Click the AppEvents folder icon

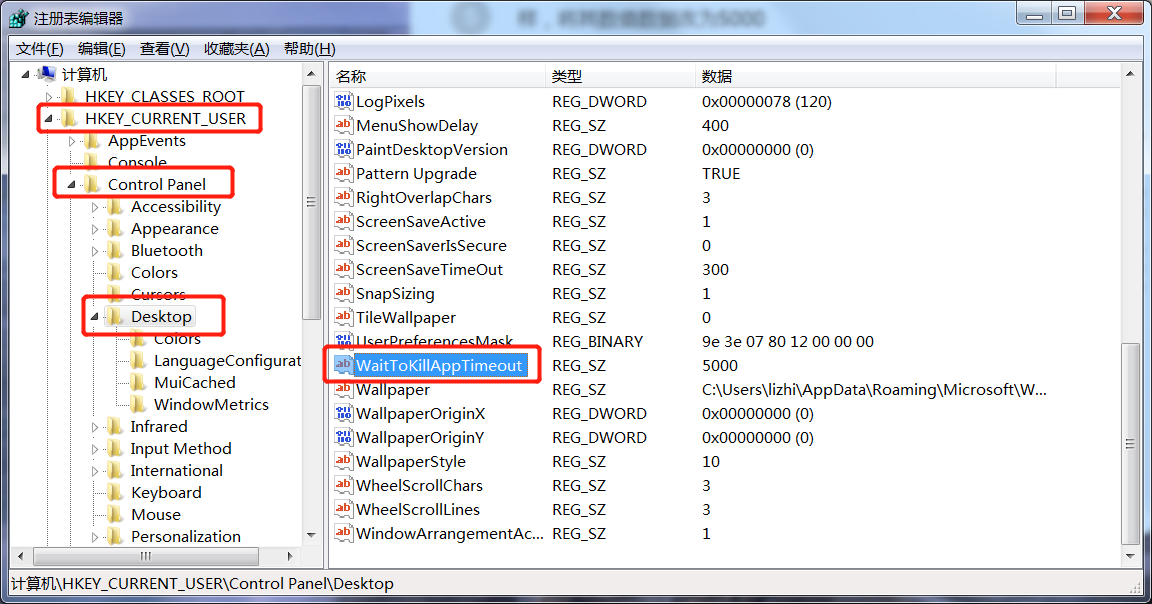pyautogui.click(x=92, y=140)
